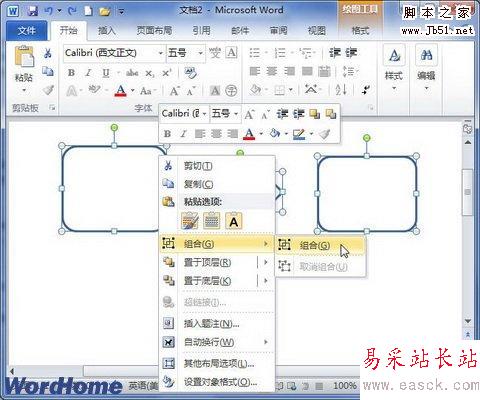Open the 文件 File tab
The width and height of the screenshot is (480, 400).
[27, 31]
